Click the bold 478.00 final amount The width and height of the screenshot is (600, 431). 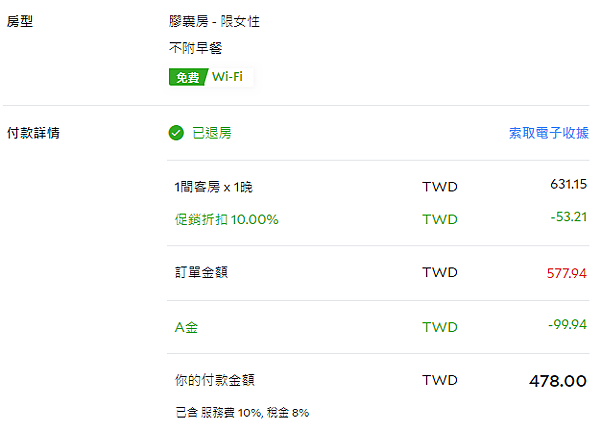[x=558, y=381]
